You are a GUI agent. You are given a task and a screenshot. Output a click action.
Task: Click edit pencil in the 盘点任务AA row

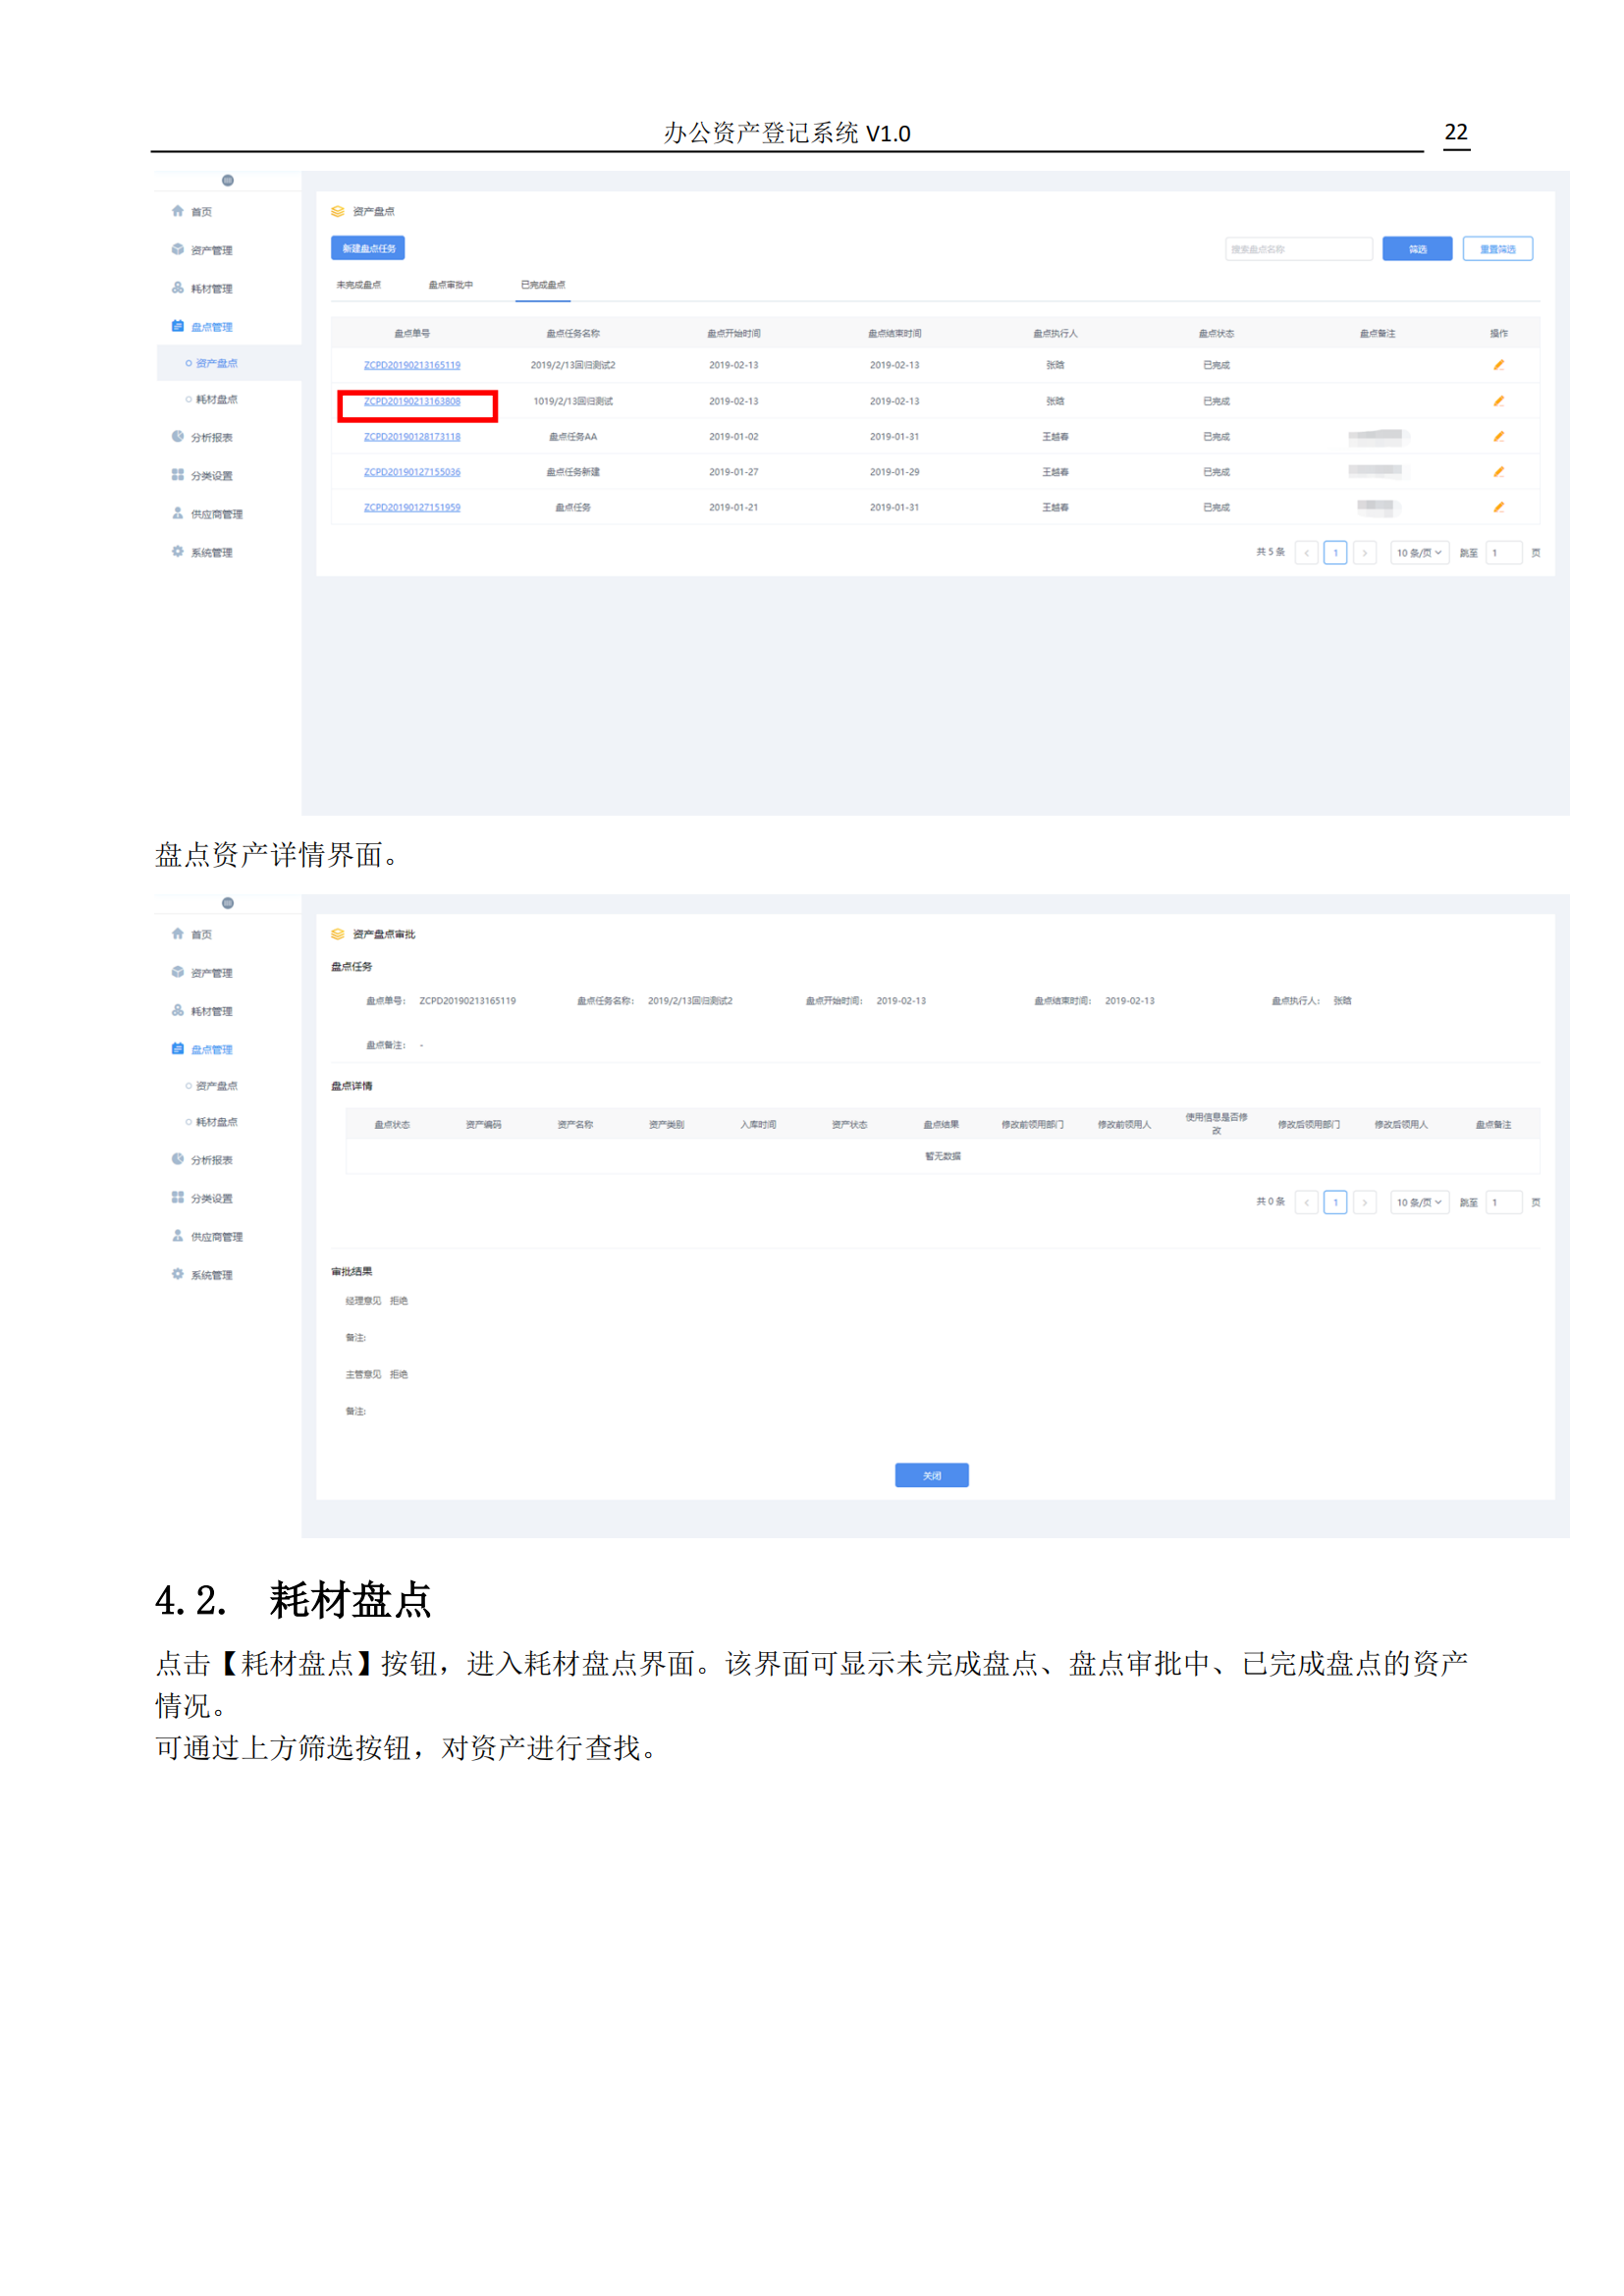coord(1497,436)
